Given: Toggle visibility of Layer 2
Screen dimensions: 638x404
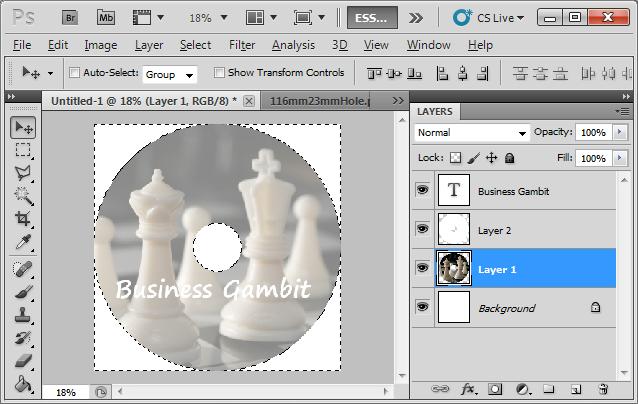Looking at the screenshot, I should (422, 230).
